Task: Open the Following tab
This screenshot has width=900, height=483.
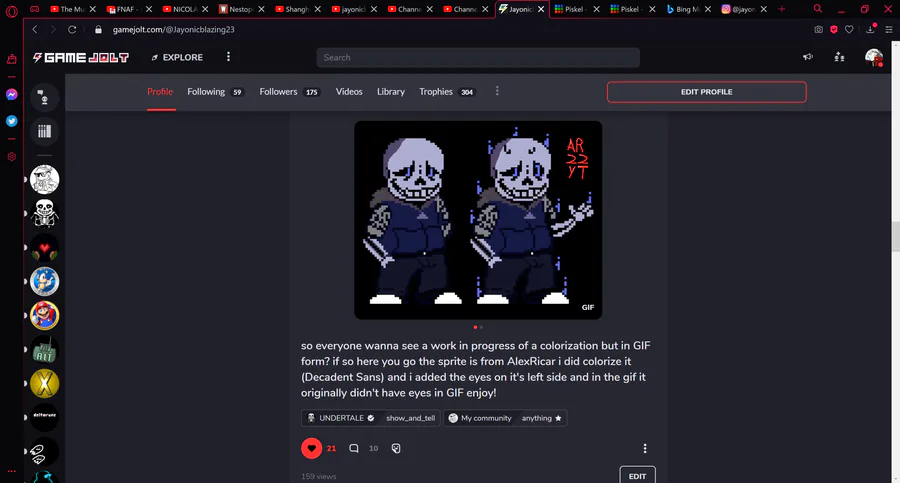Action: pyautogui.click(x=216, y=92)
